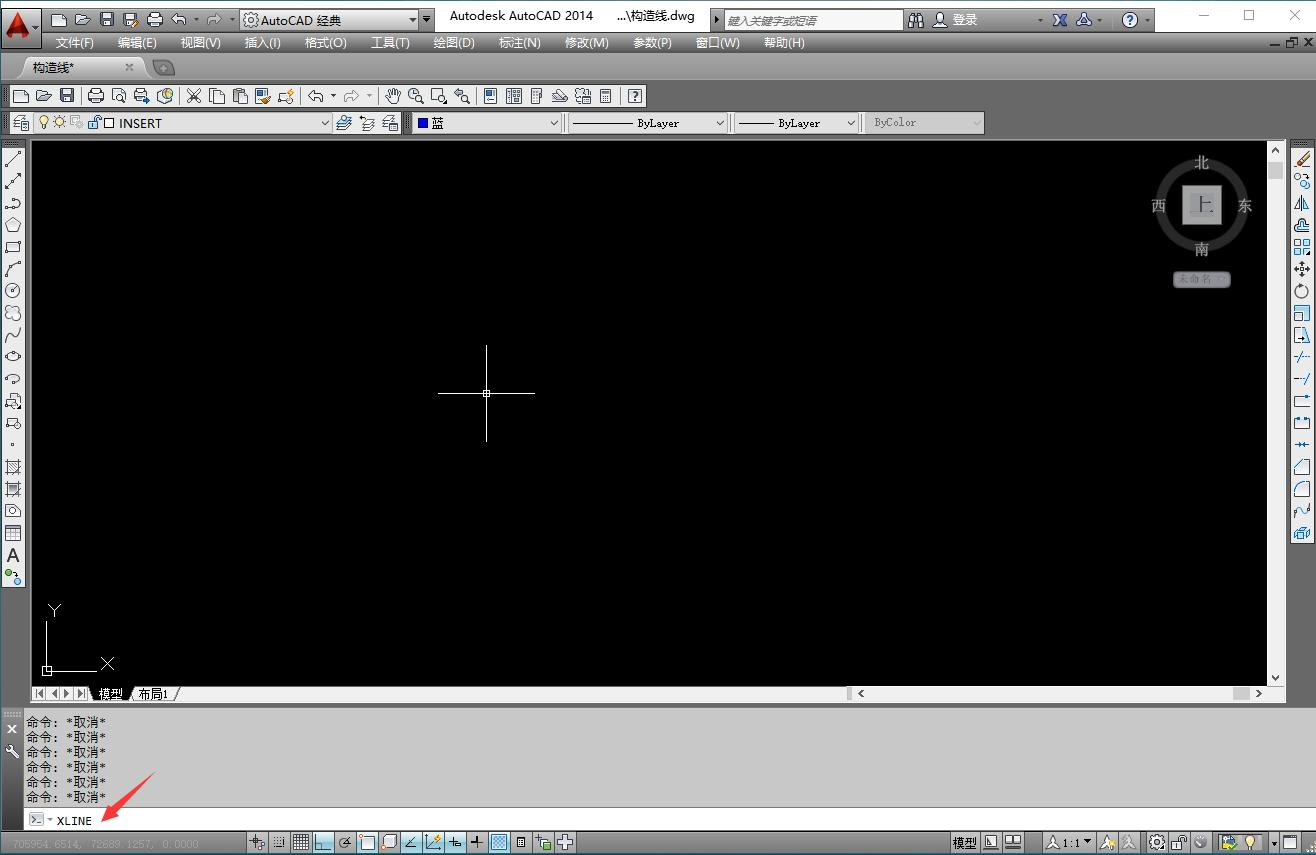Toggle Object Snap in status bar

point(368,842)
